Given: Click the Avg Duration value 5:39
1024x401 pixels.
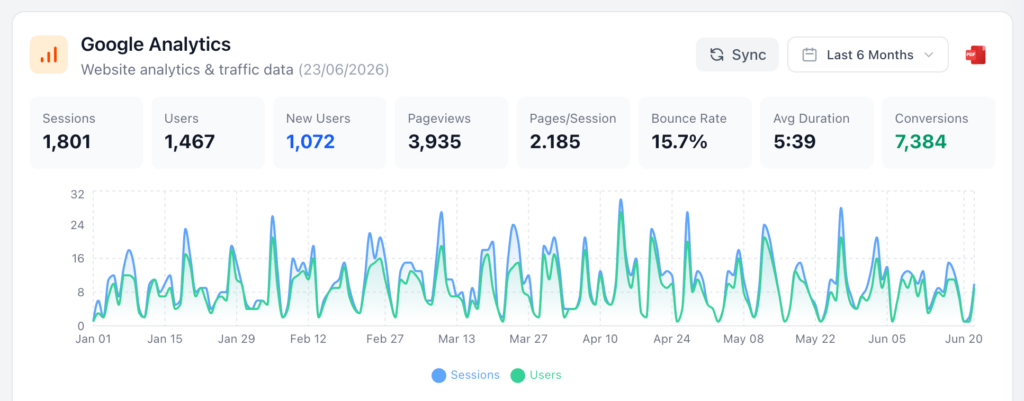Looking at the screenshot, I should coord(794,142).
